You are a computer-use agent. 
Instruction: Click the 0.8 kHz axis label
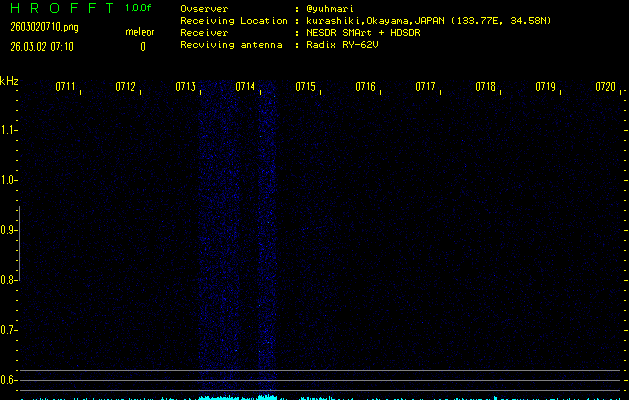[7, 280]
